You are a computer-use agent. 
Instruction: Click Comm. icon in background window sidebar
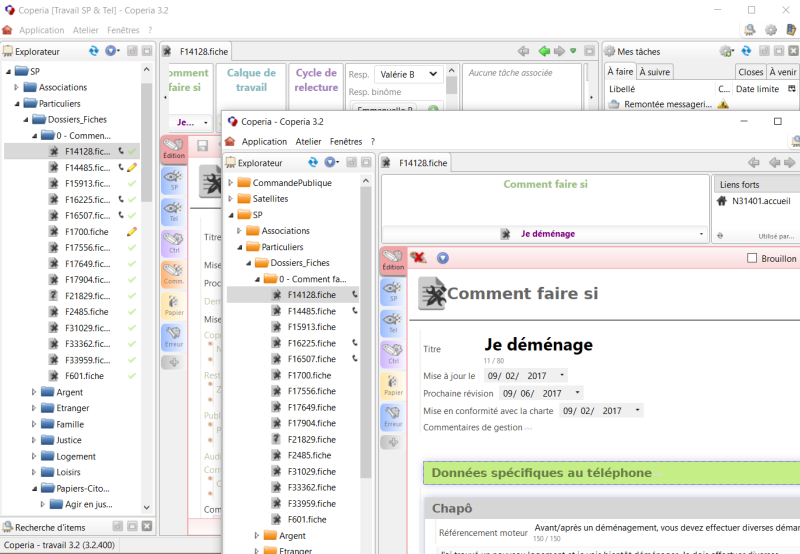pos(174,273)
